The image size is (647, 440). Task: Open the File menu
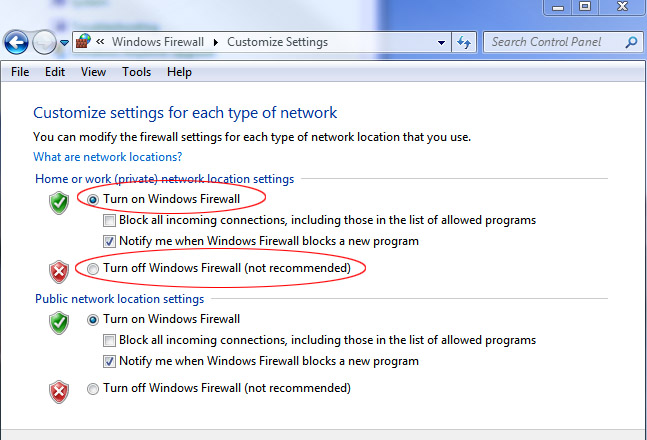20,72
